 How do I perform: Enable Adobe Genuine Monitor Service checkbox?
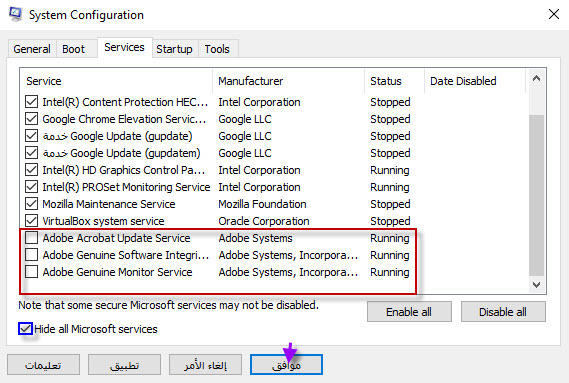pyautogui.click(x=32, y=272)
